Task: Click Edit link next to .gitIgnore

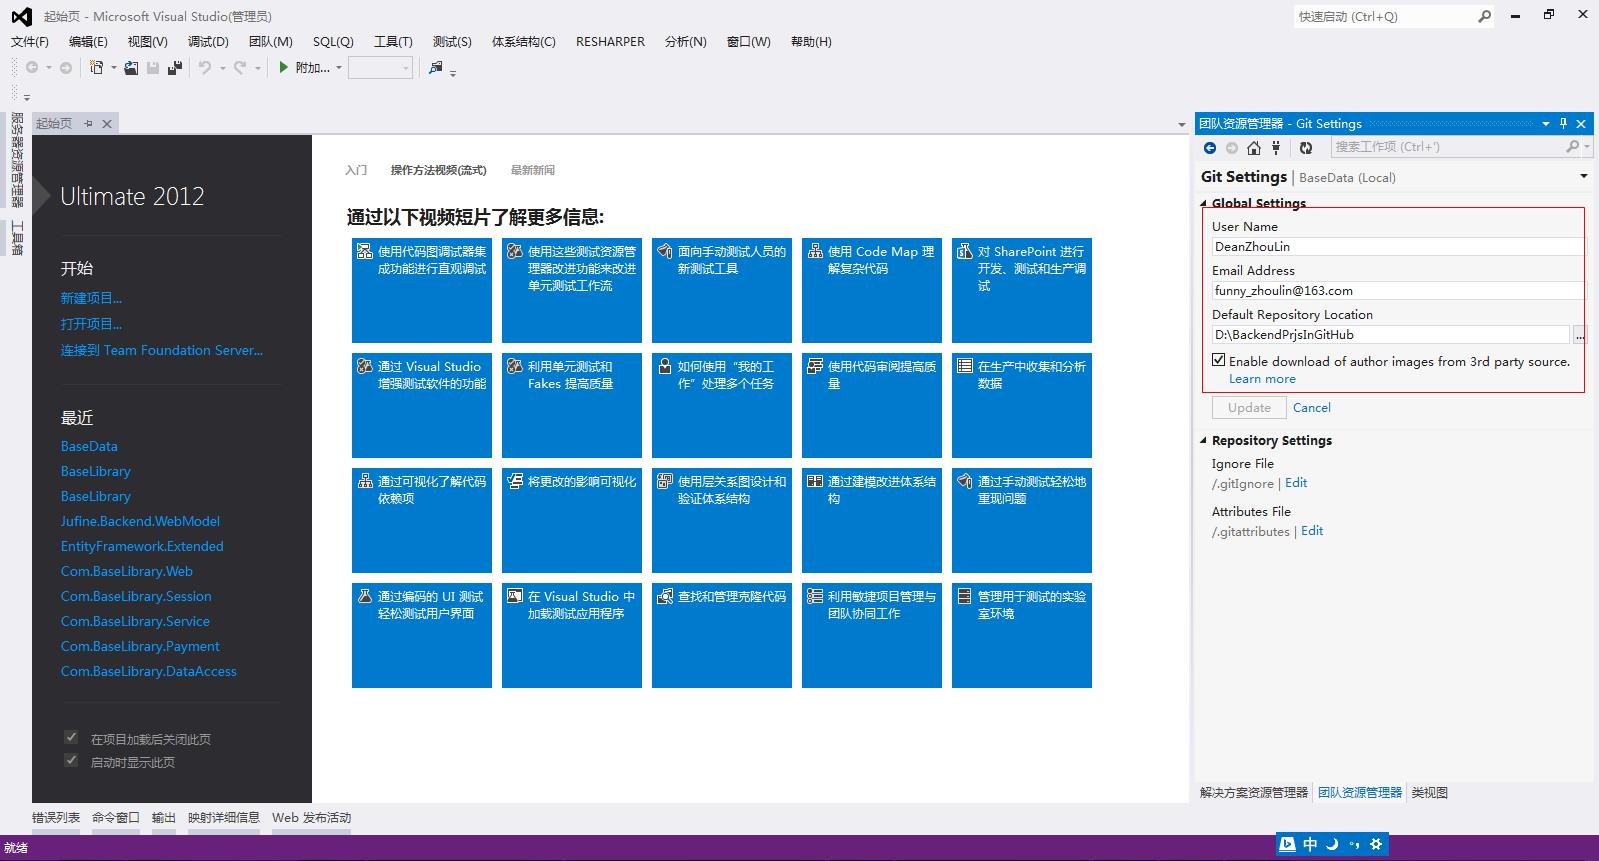Action: click(x=1296, y=482)
